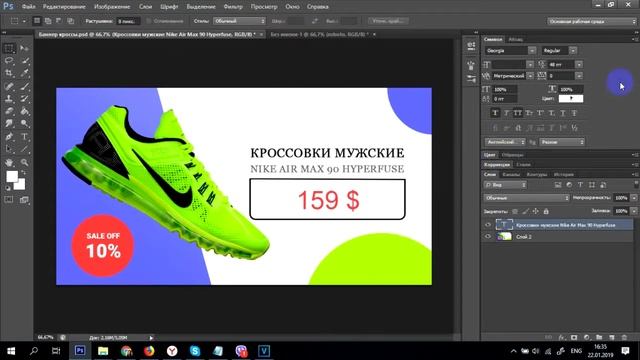Viewport: 640px width, 360px height.
Task: Open language Английский dropdown
Action: (505, 142)
